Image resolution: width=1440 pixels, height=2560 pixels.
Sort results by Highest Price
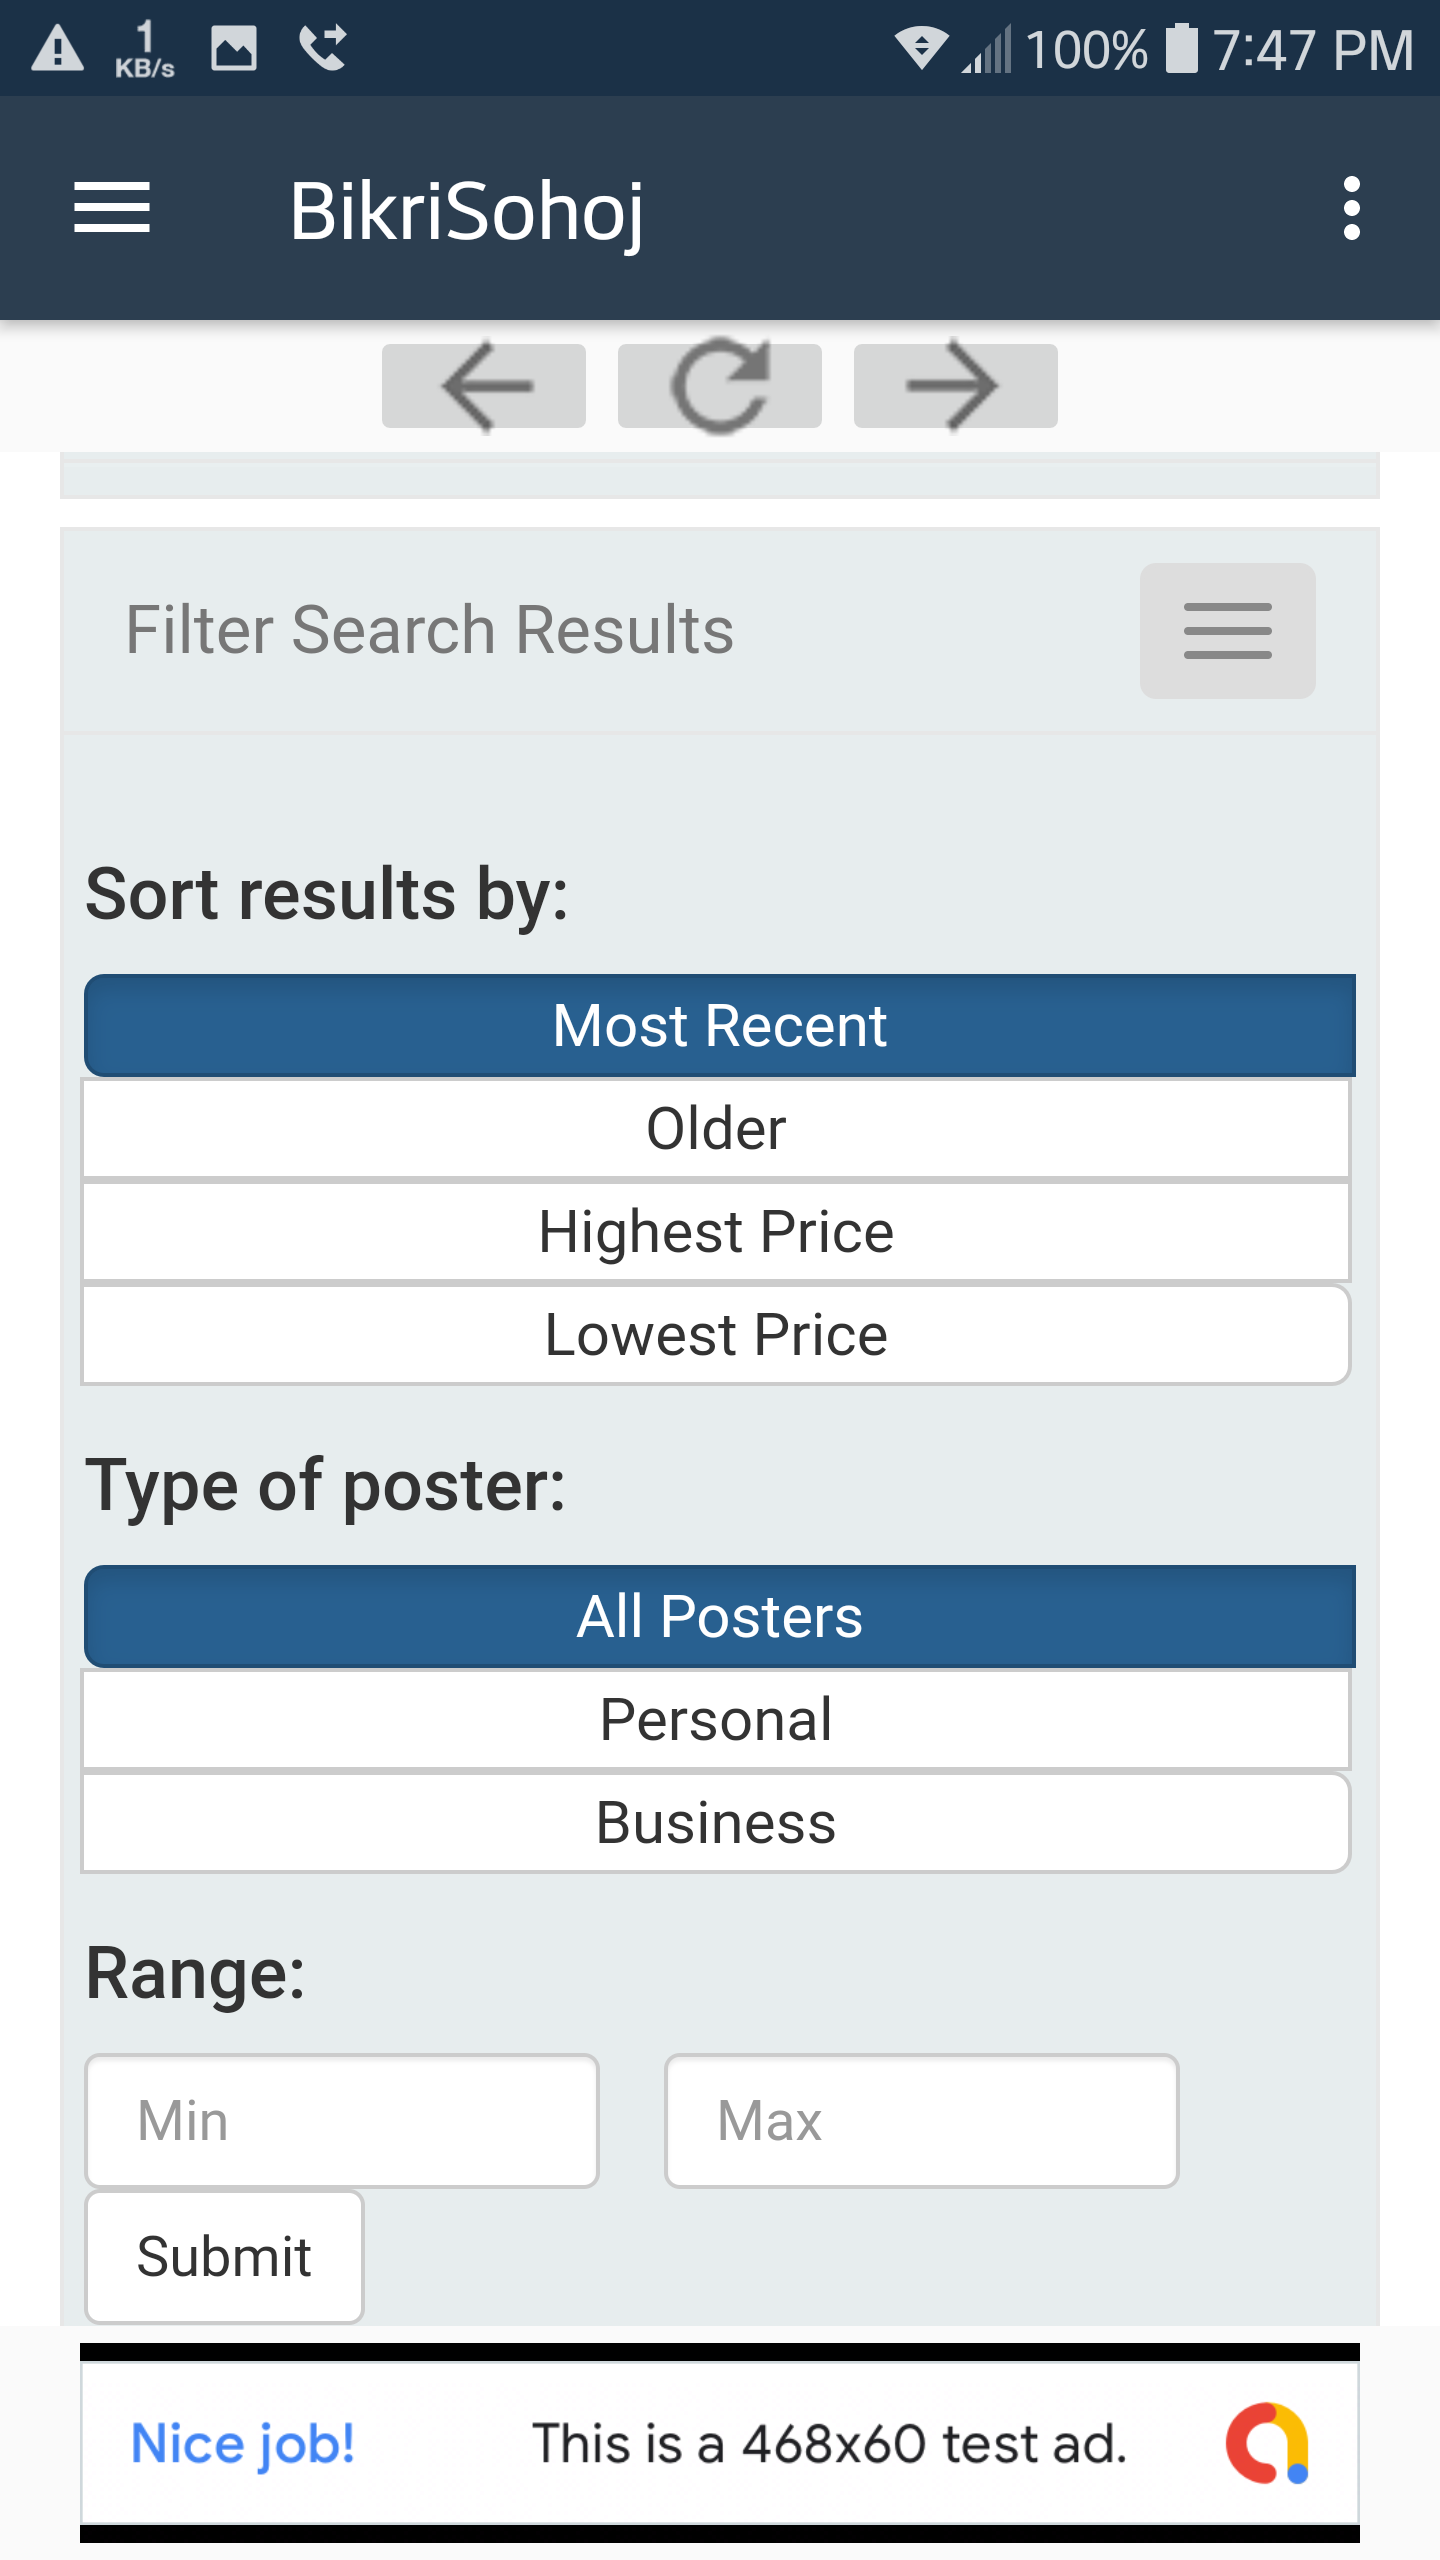click(716, 1232)
